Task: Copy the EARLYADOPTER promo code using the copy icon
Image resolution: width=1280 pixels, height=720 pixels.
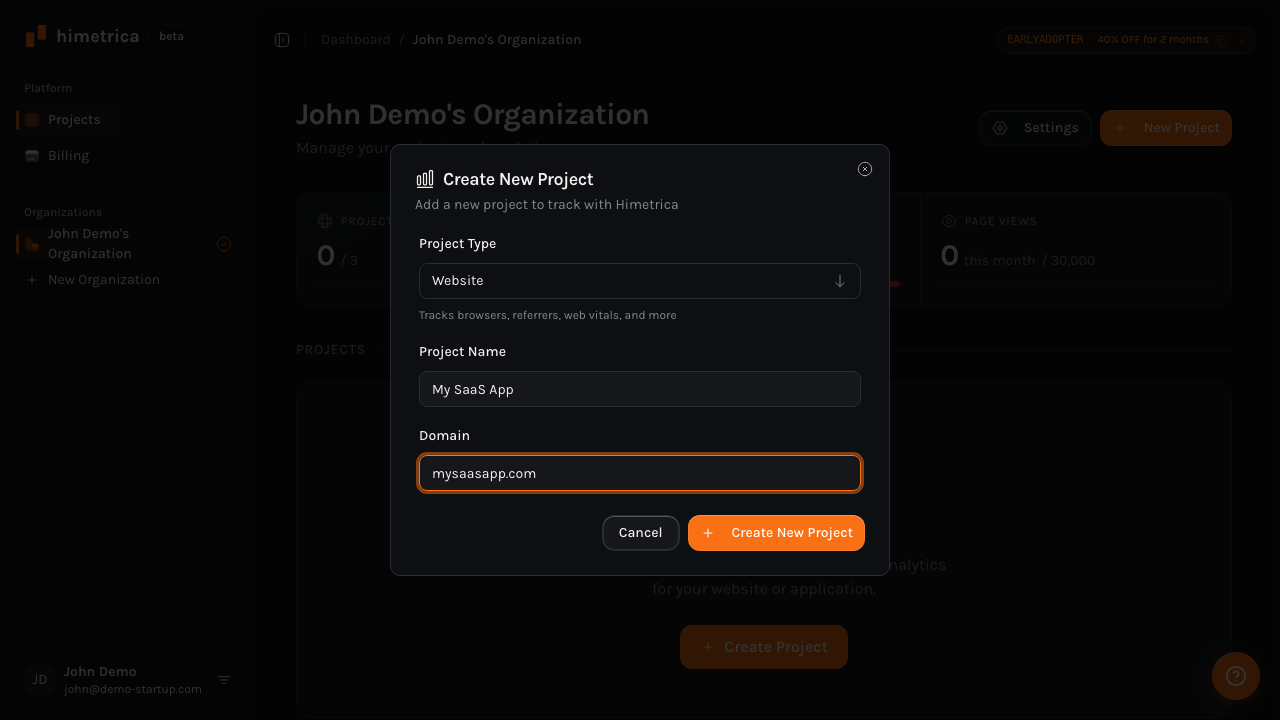Action: point(1221,40)
